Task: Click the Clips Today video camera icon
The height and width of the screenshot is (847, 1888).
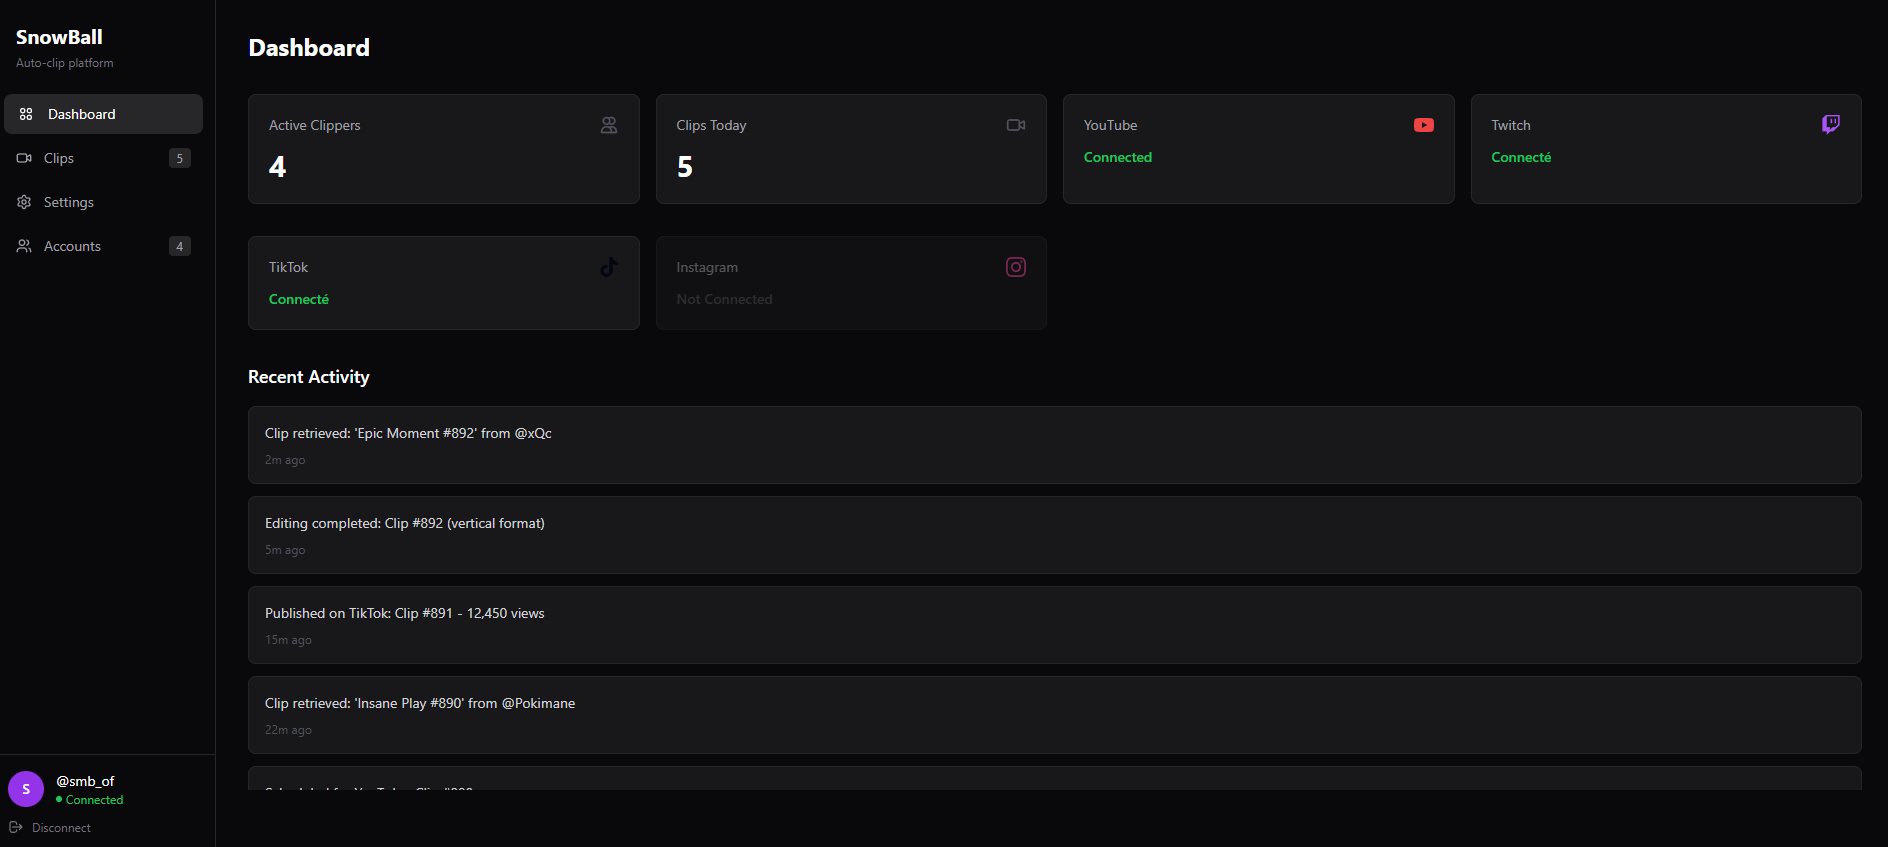Action: pos(1016,125)
